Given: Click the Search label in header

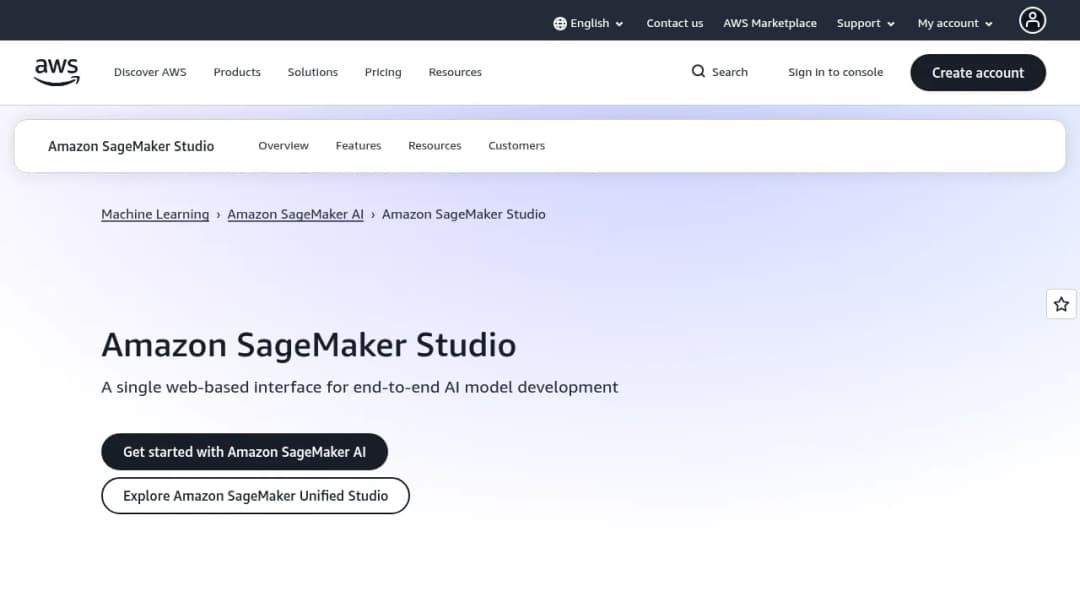Looking at the screenshot, I should [729, 72].
